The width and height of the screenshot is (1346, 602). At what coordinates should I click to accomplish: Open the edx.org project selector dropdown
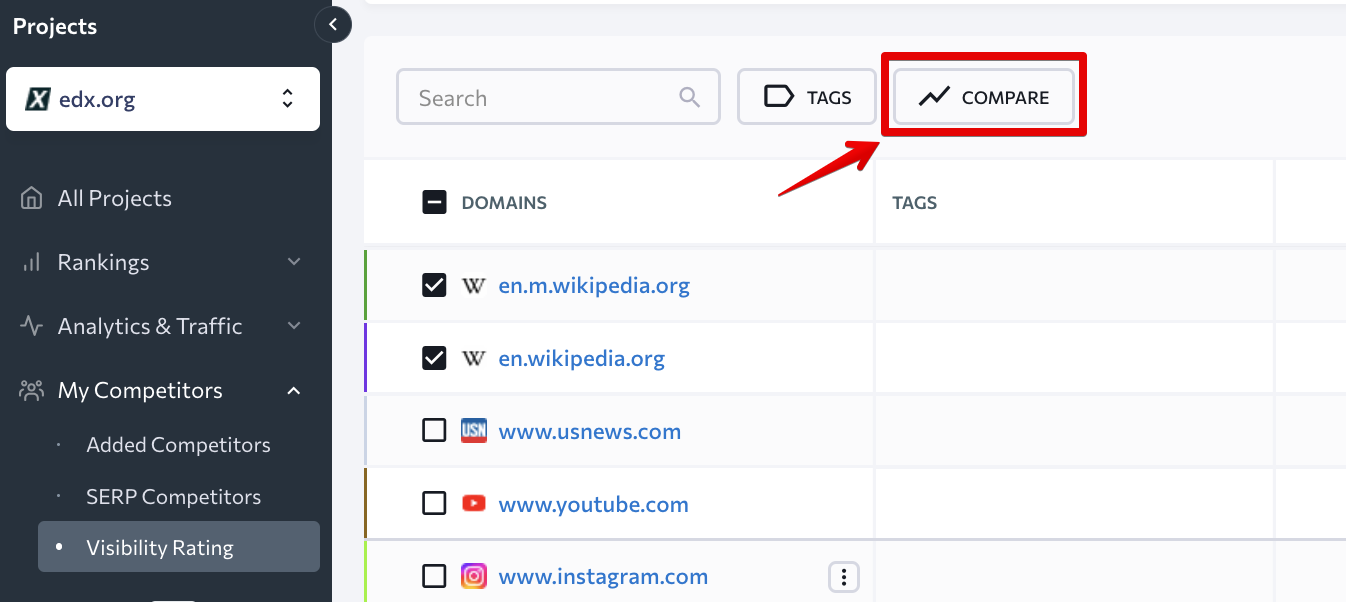pyautogui.click(x=163, y=99)
